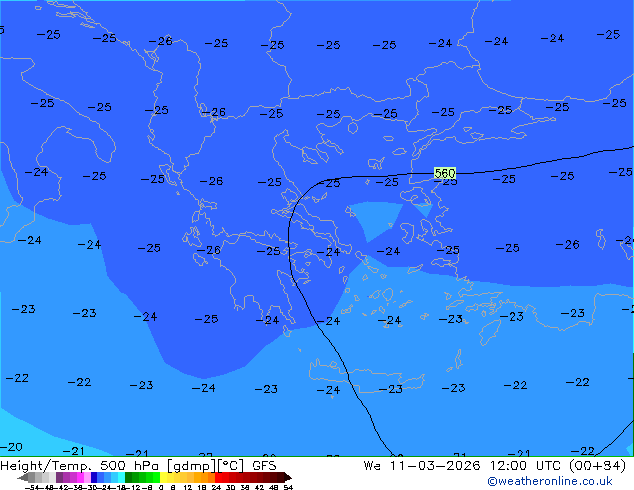Click the 560 height contour label

445,174
